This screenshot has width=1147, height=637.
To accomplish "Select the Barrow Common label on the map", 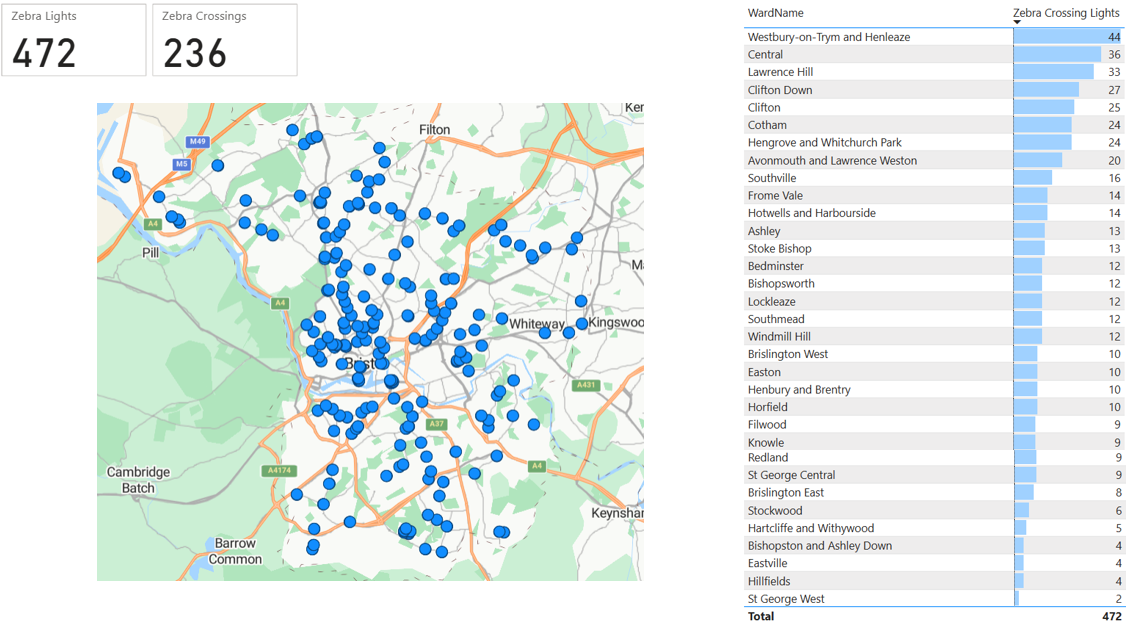I will [235, 551].
